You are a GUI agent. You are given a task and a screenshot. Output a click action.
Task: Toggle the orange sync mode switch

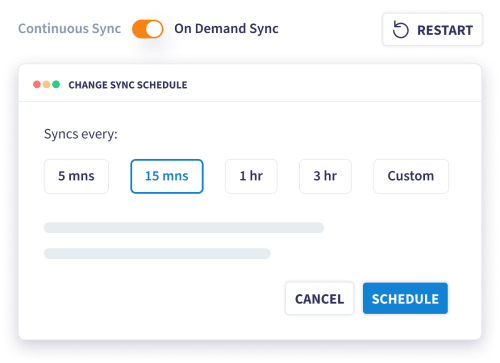pyautogui.click(x=148, y=29)
